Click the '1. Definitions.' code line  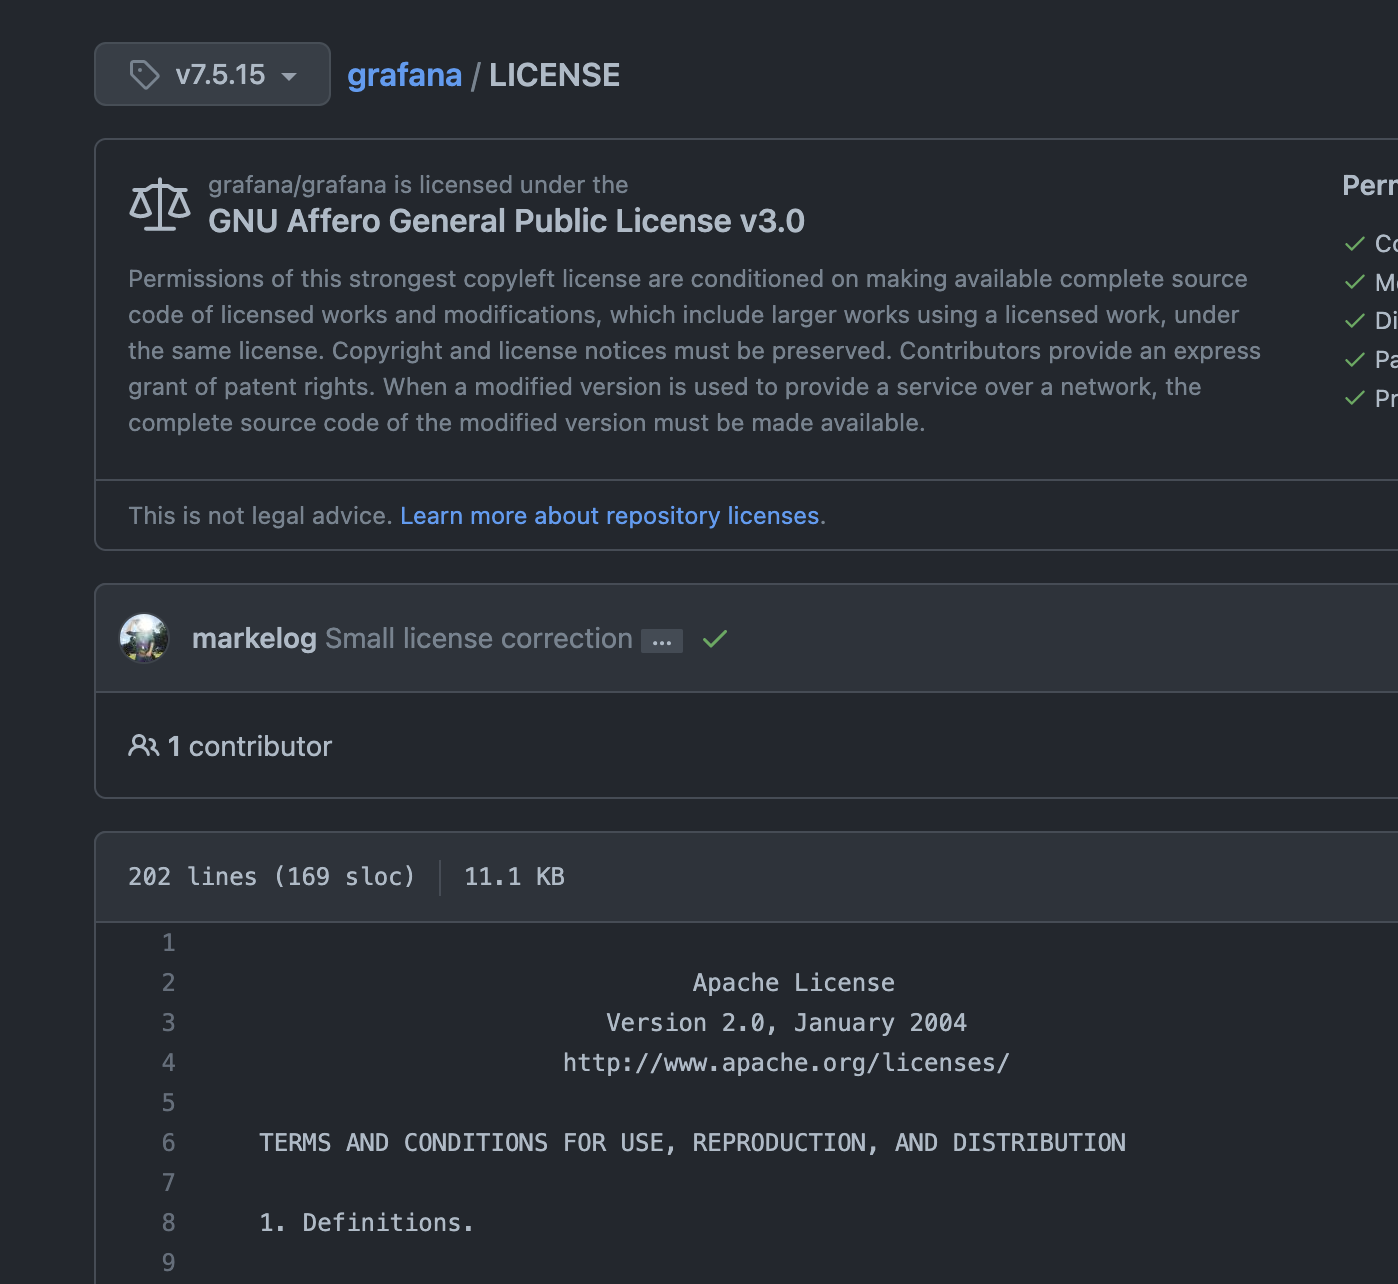(366, 1223)
